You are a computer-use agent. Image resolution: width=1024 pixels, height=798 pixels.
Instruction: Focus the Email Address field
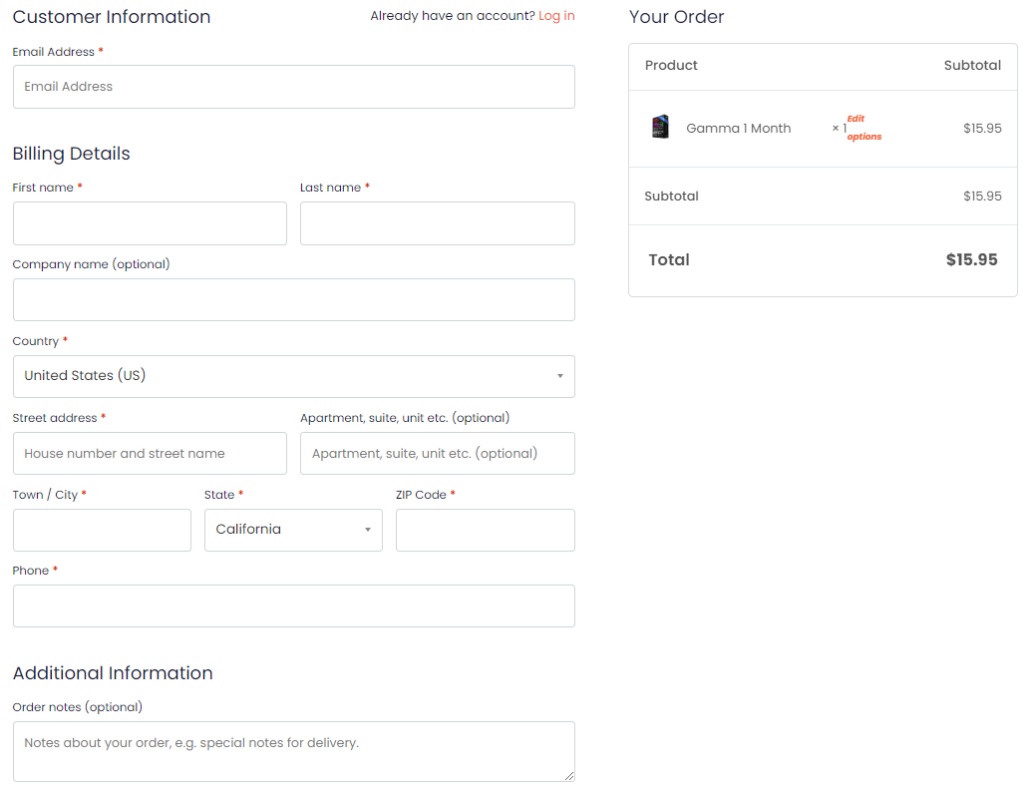(x=293, y=87)
